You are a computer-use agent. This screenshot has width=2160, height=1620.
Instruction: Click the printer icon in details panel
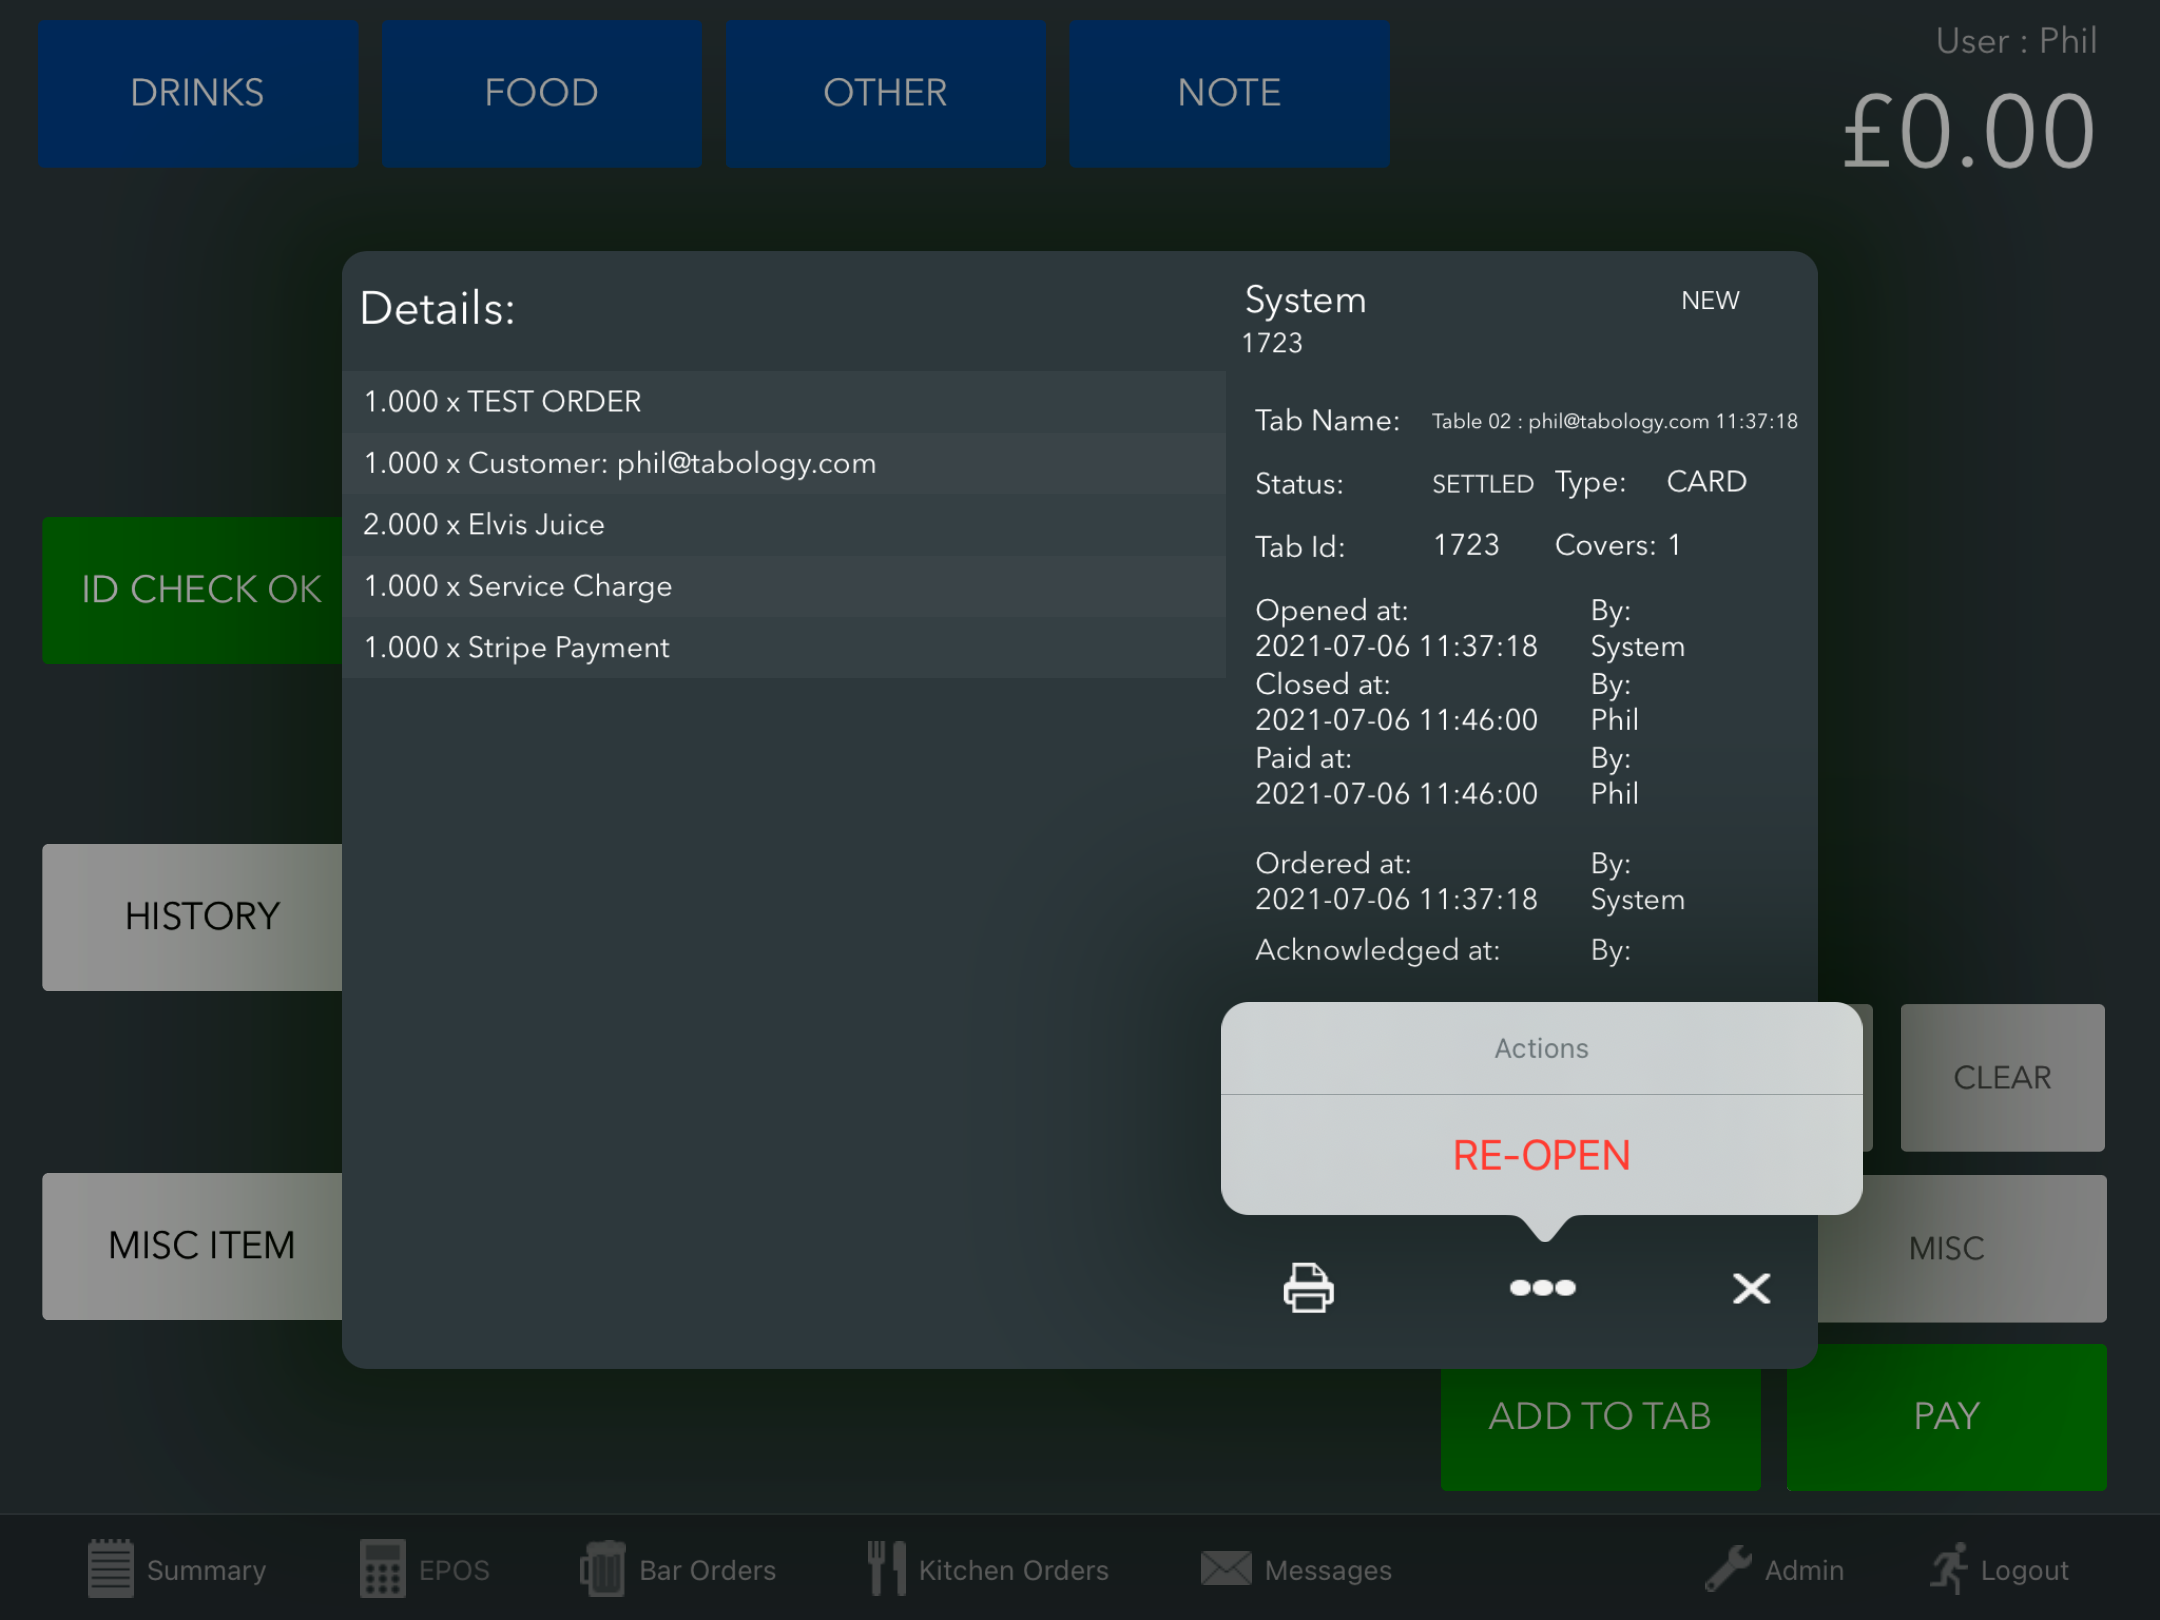1308,1287
